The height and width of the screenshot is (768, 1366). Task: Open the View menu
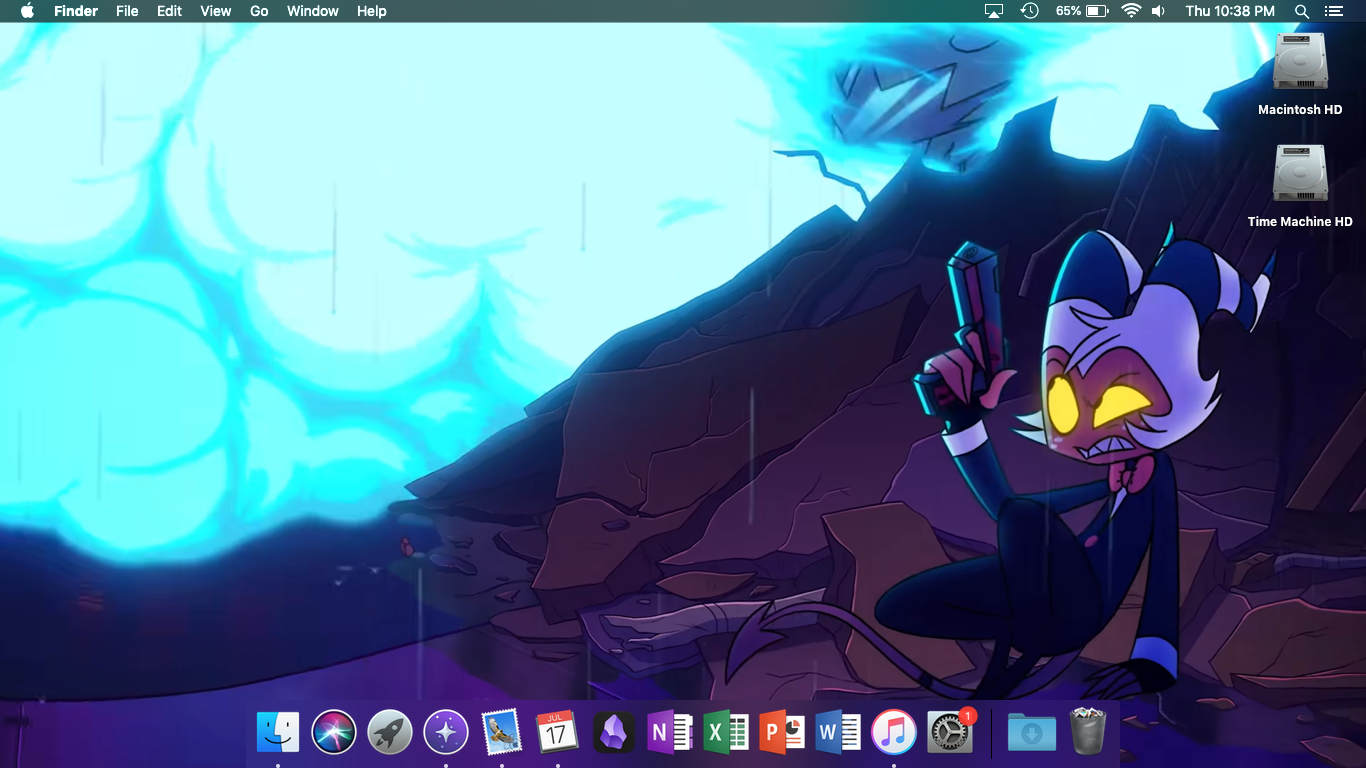click(x=216, y=11)
